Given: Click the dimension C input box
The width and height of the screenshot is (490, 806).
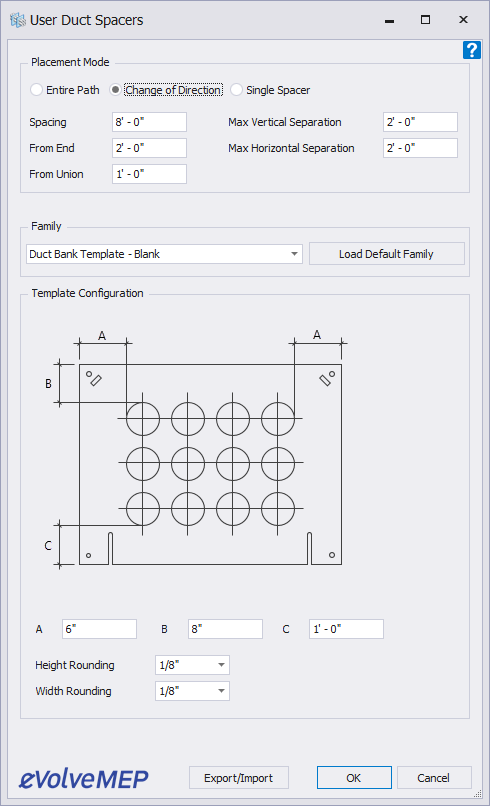Looking at the screenshot, I should click(x=347, y=629).
